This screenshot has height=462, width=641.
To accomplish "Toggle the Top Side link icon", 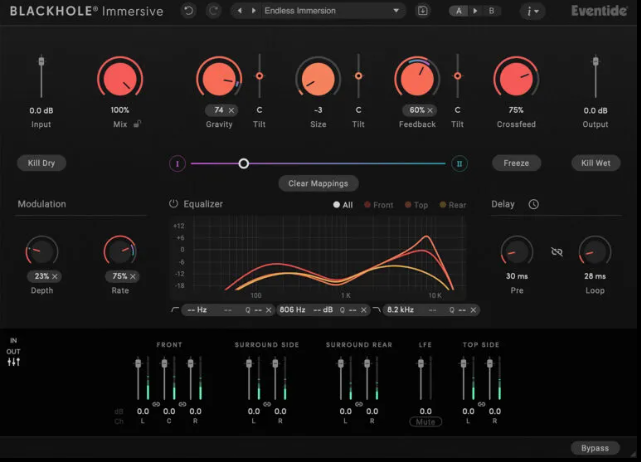I will coord(482,404).
